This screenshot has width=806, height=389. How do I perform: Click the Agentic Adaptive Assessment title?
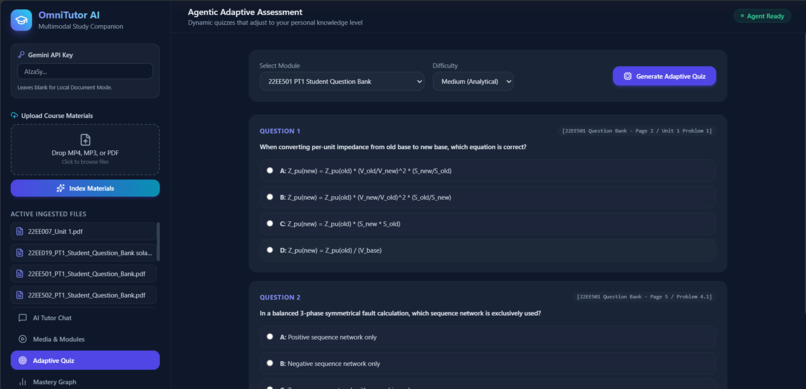[x=245, y=12]
